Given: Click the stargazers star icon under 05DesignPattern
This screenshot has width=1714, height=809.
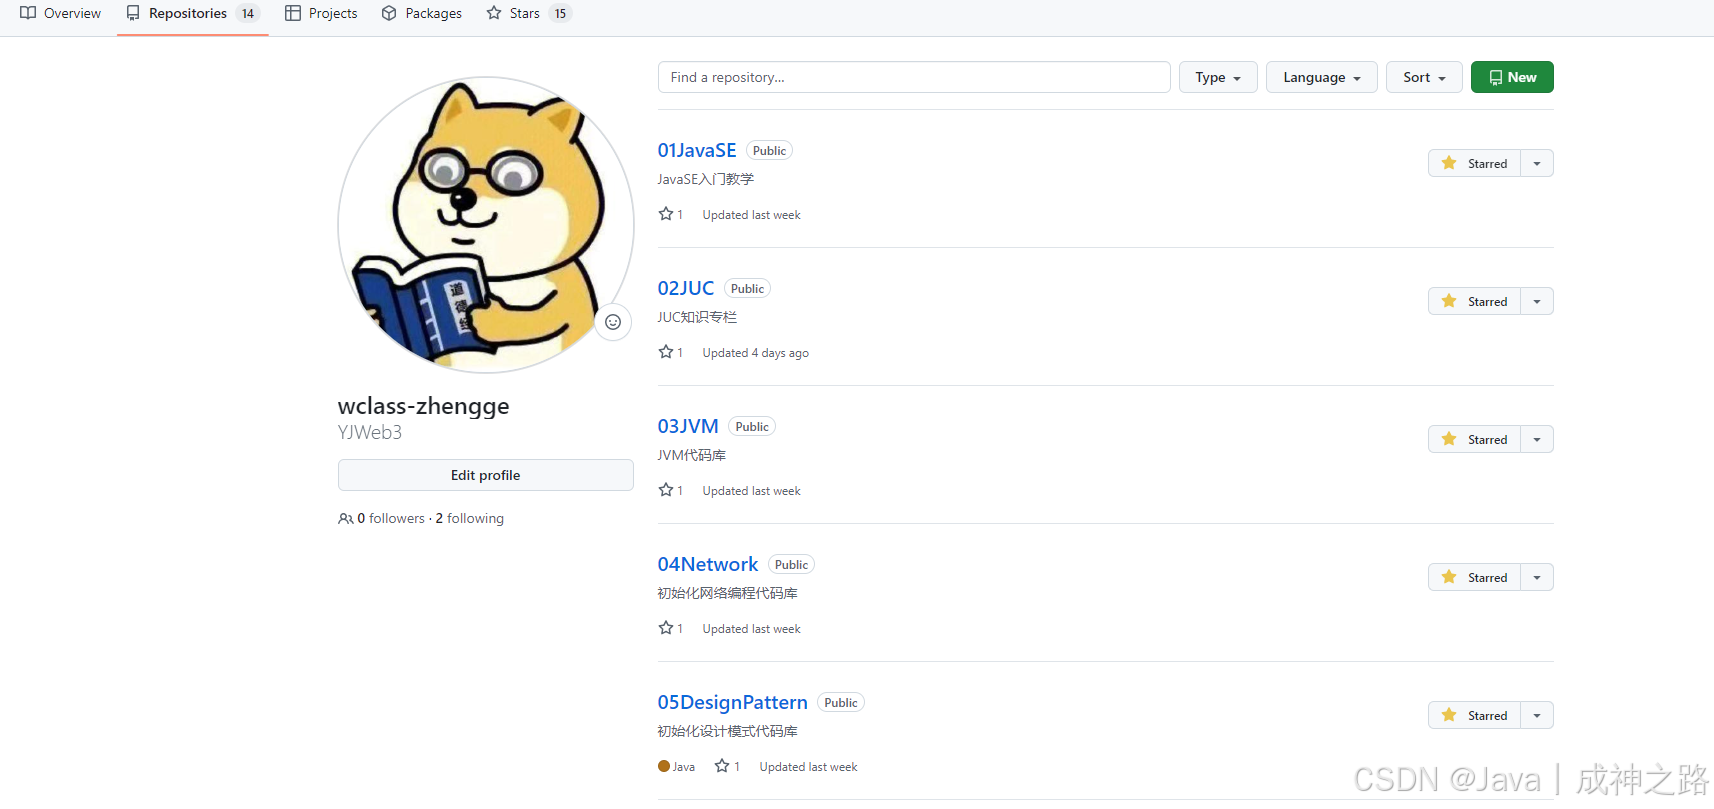Looking at the screenshot, I should click(722, 766).
